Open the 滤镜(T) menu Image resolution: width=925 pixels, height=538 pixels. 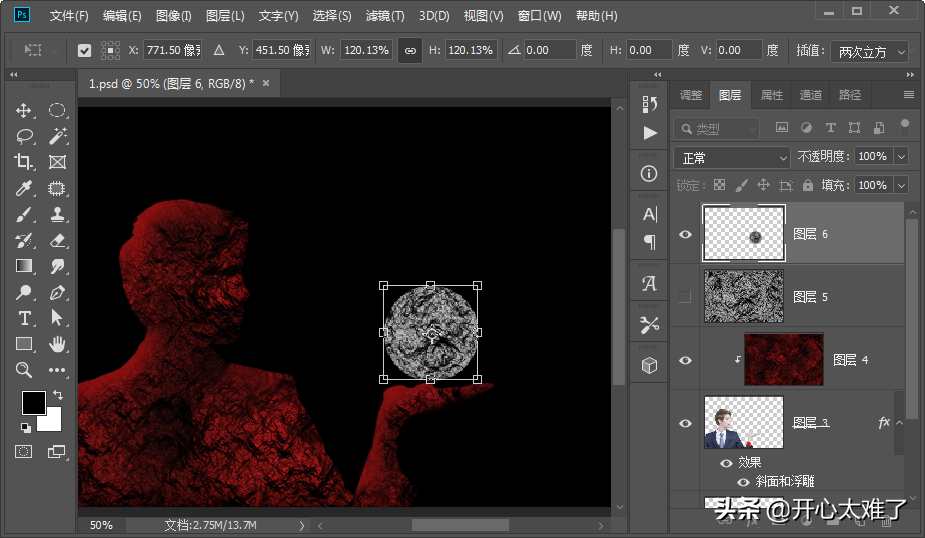(385, 16)
